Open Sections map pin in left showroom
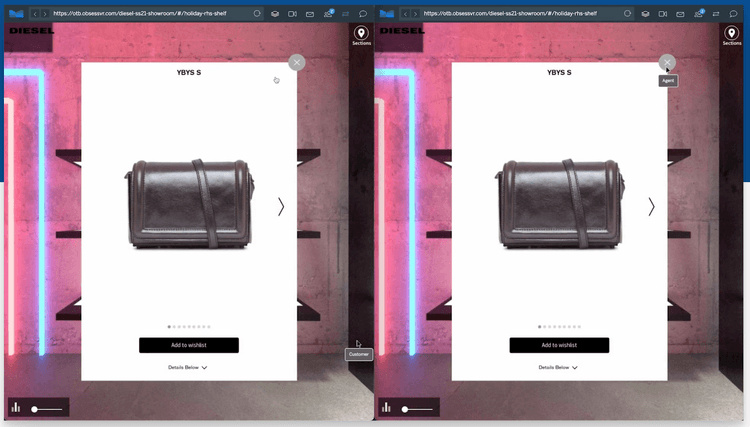The height and width of the screenshot is (427, 750). (x=361, y=34)
